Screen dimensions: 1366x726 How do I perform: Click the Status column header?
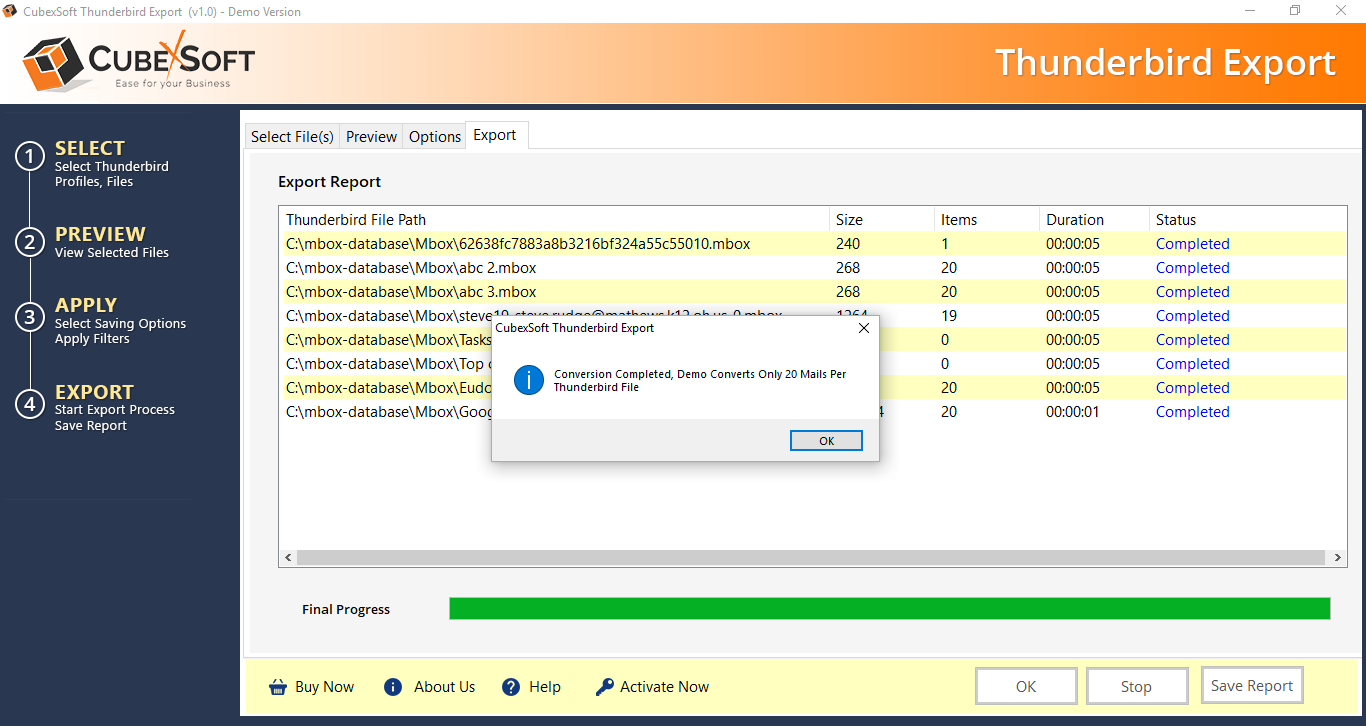pos(1248,220)
